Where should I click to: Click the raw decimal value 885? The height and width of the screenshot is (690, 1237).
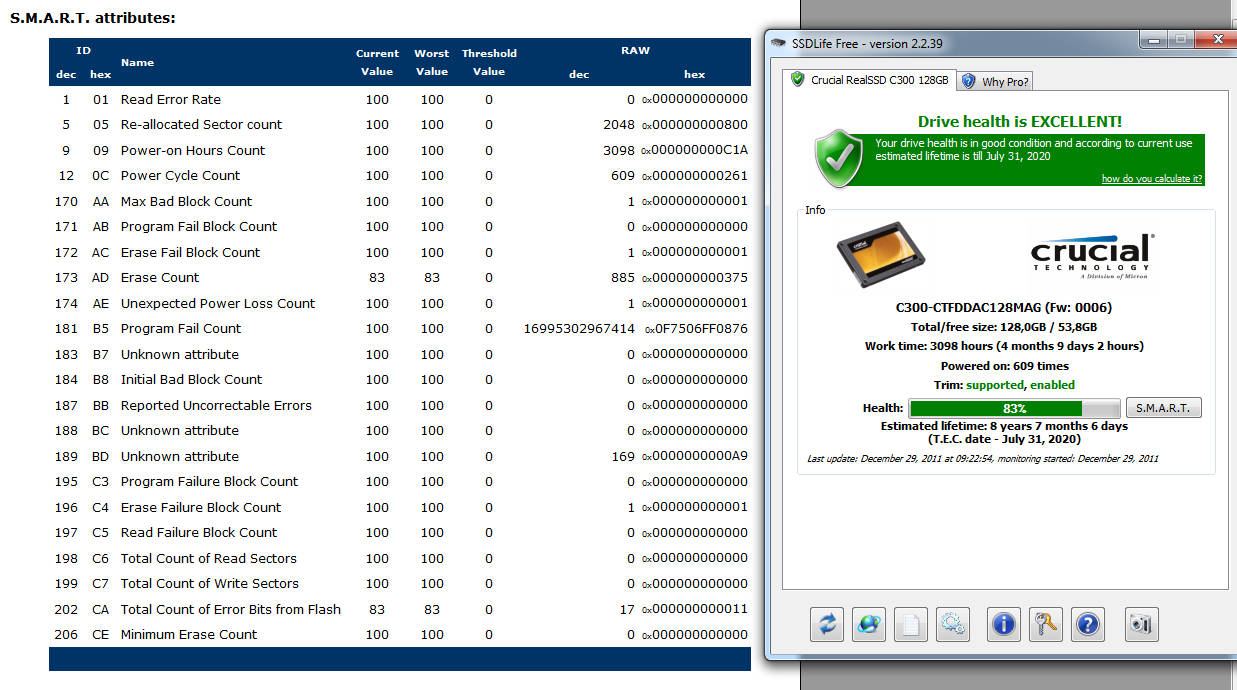point(624,278)
